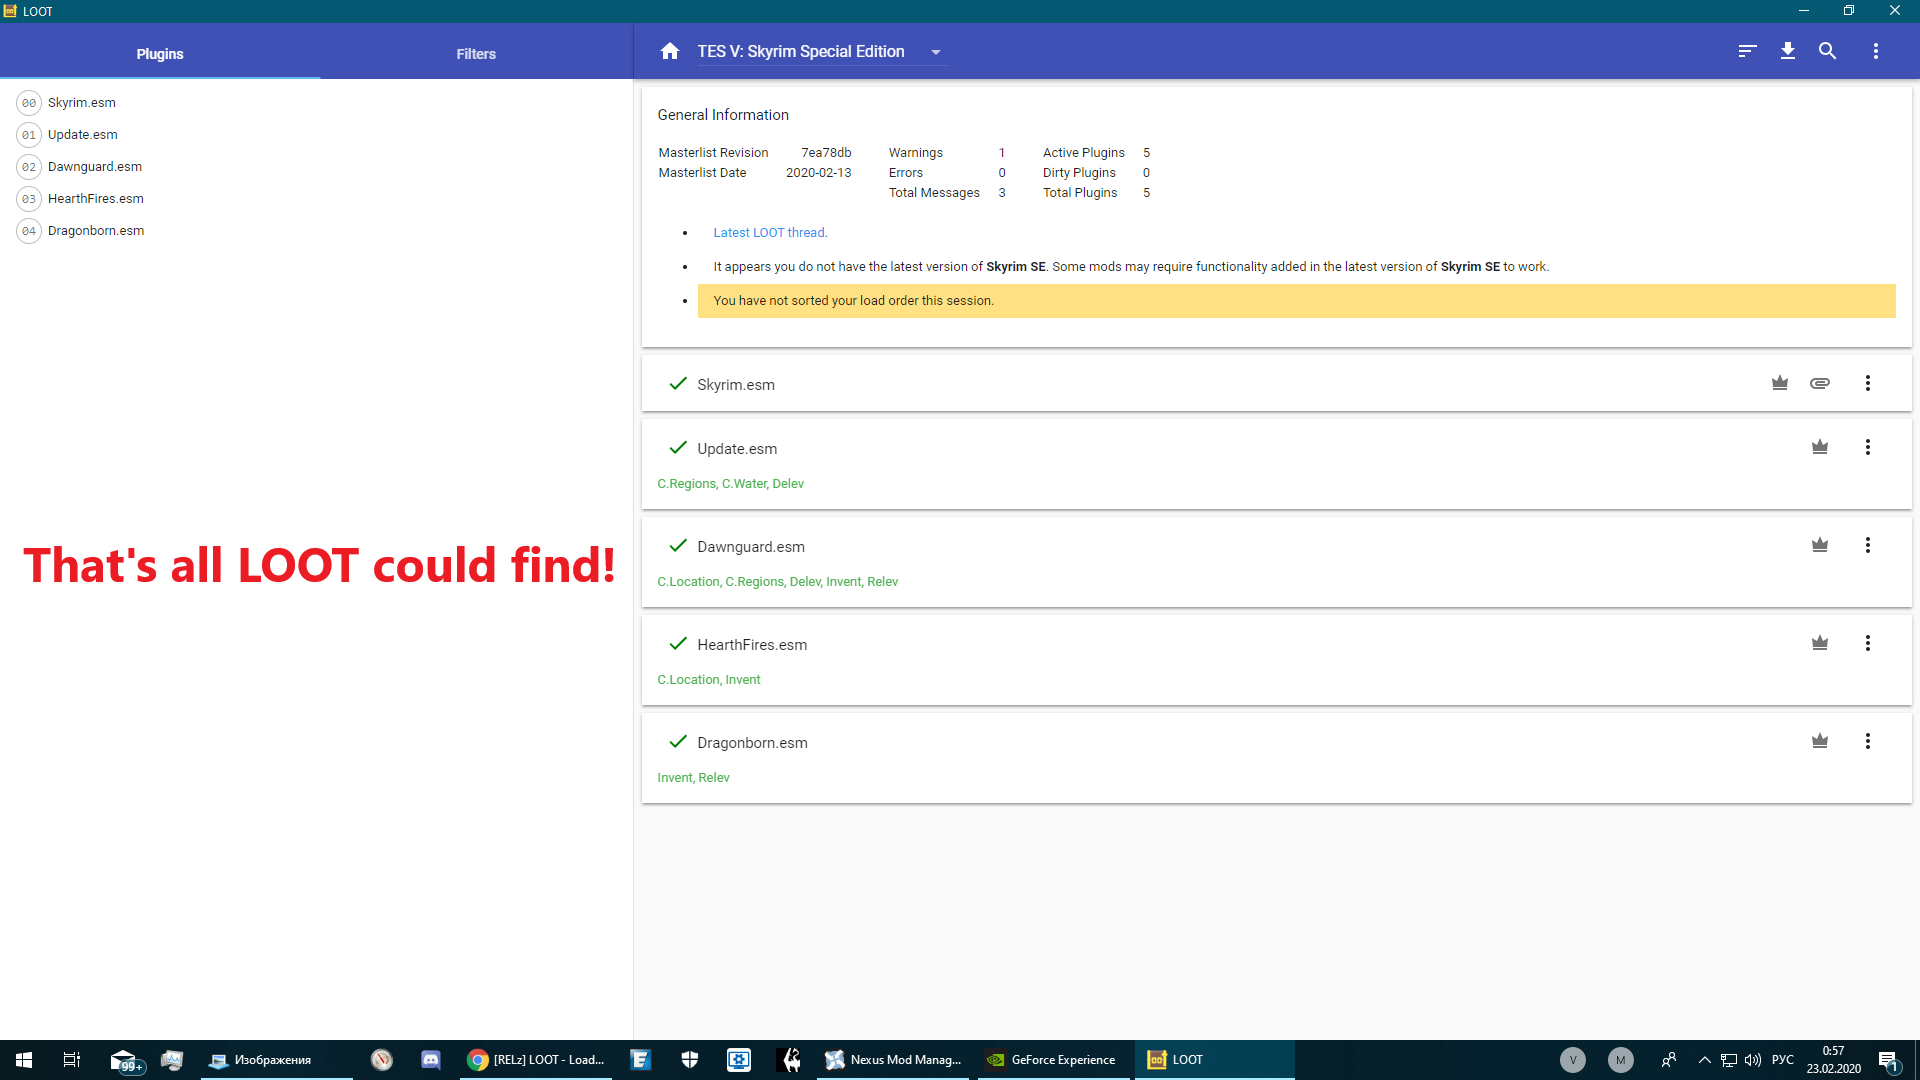Switch to the Chrome LOOT thread window
The image size is (1920, 1080).
536,1060
